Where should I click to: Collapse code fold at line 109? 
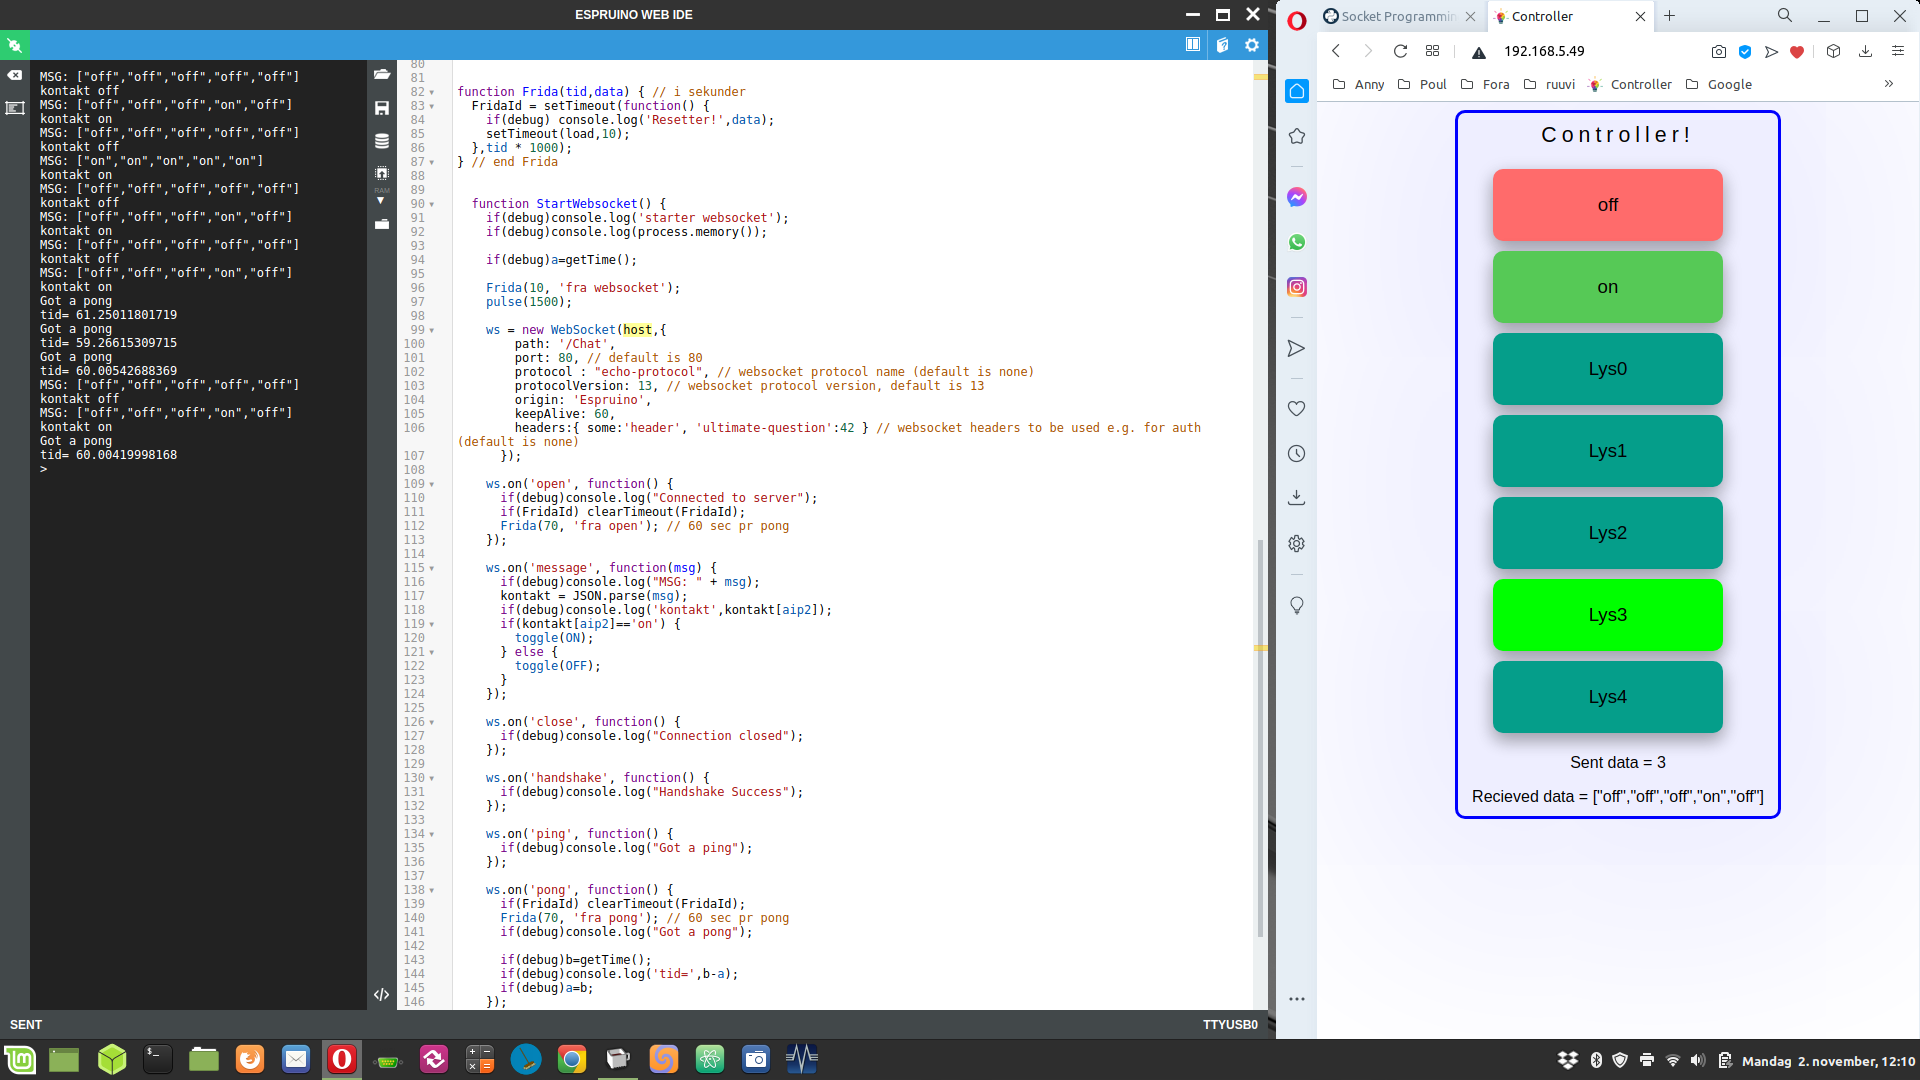[432, 484]
